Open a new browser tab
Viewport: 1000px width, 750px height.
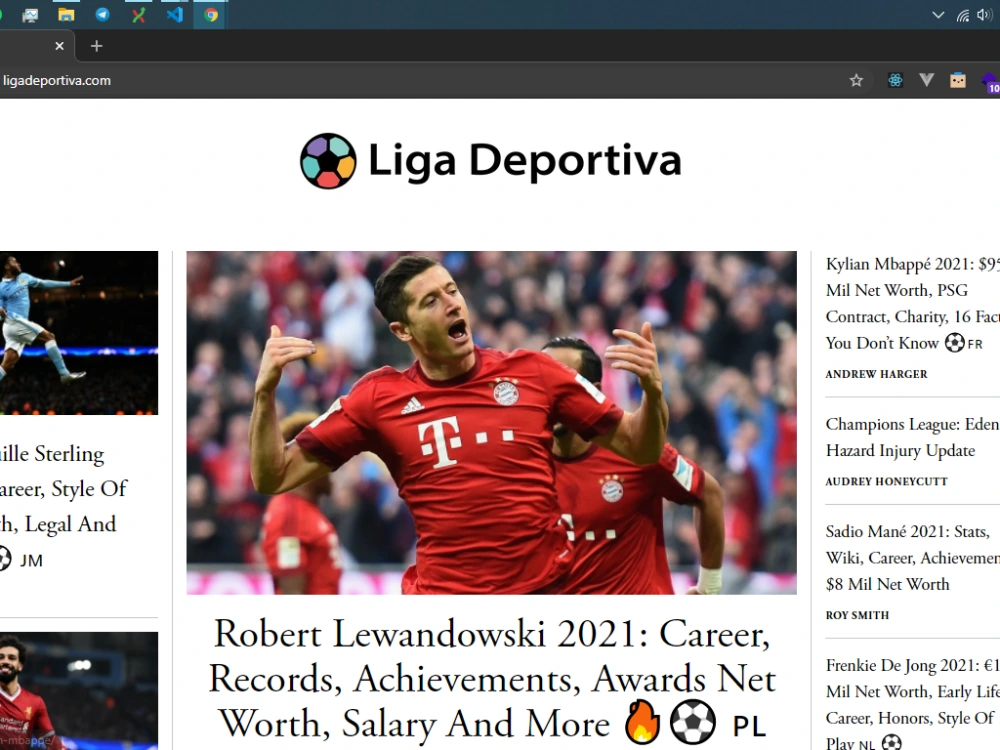(x=96, y=46)
